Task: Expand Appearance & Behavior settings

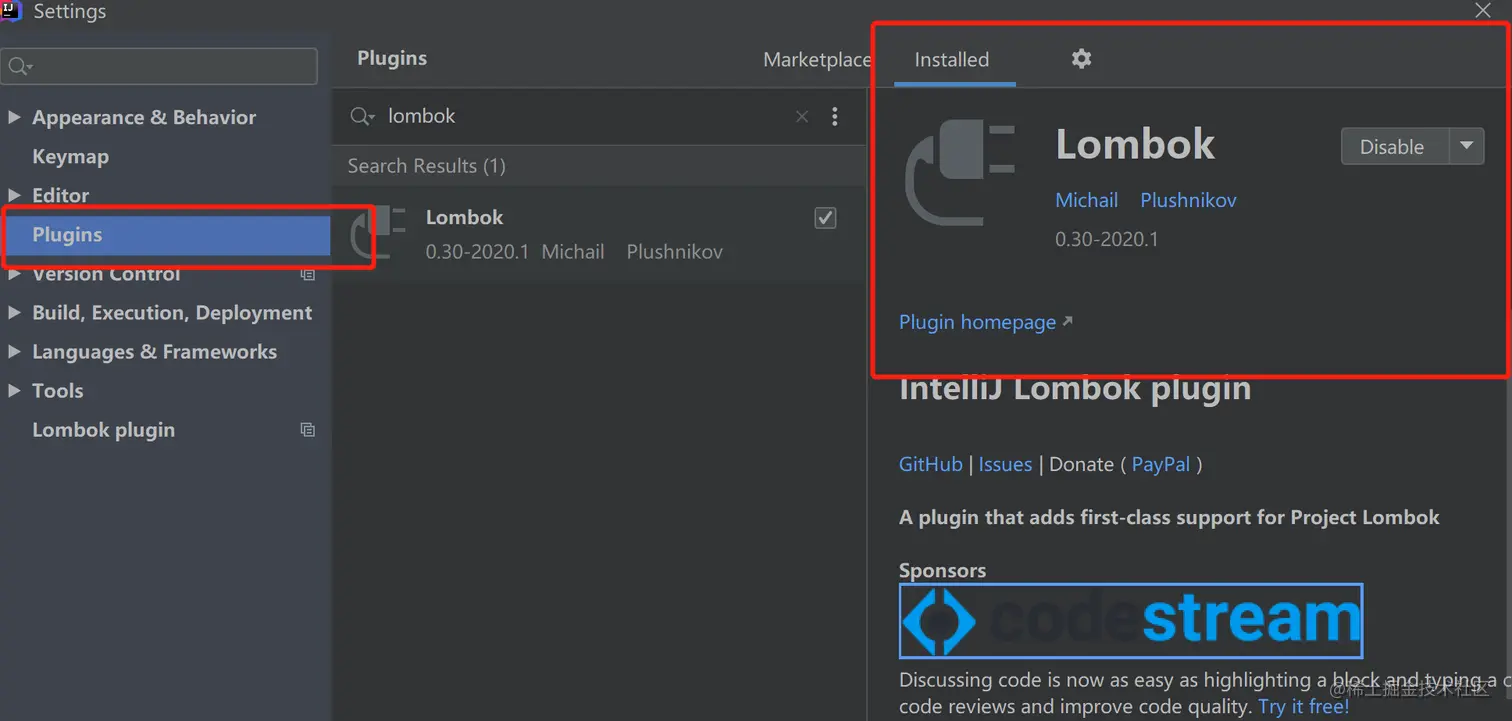Action: tap(14, 117)
